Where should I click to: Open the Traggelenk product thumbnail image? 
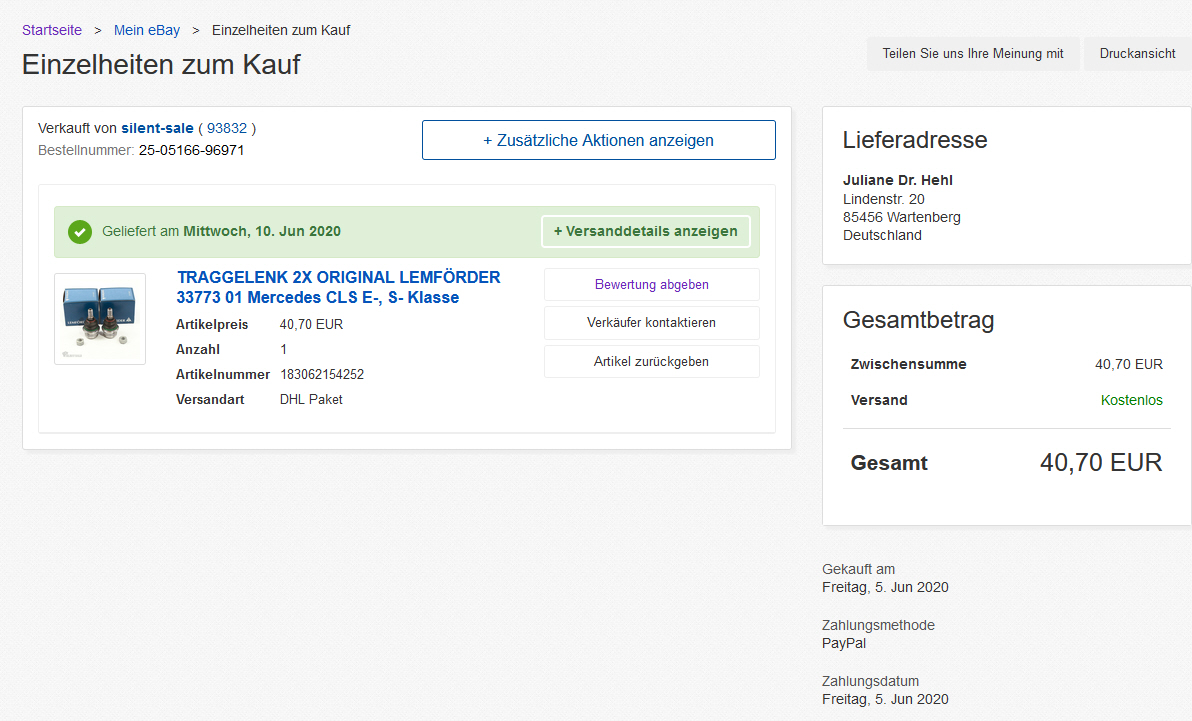(100, 319)
